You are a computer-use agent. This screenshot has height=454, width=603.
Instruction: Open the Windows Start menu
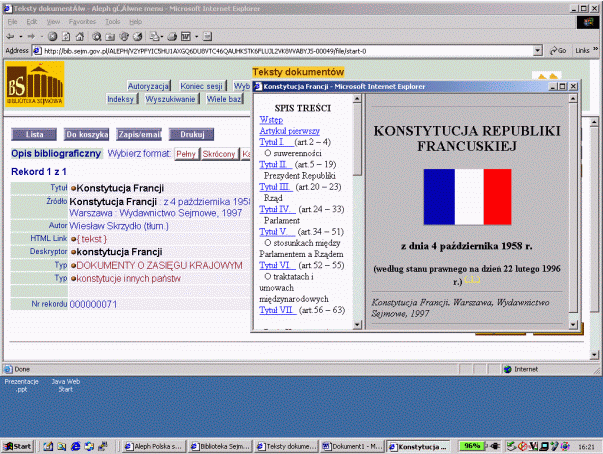point(18,445)
